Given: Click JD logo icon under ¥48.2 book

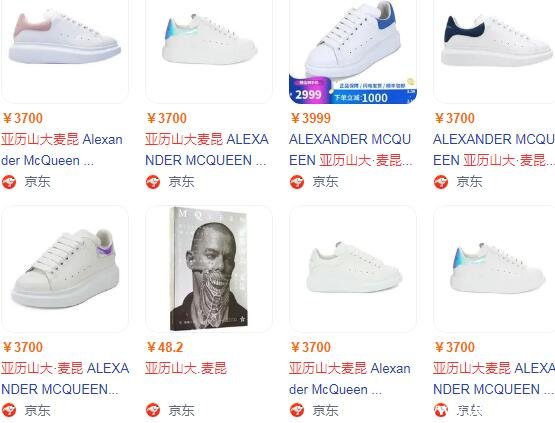Looking at the screenshot, I should click(x=153, y=410).
